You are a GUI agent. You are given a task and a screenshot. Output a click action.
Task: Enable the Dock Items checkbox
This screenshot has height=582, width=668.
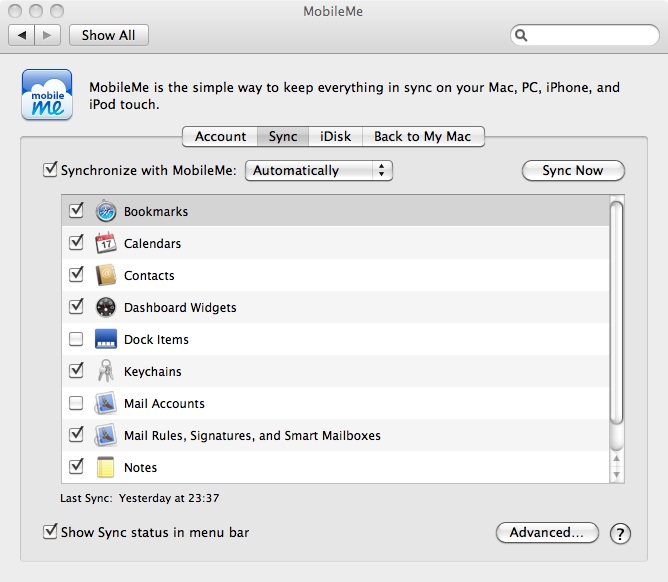(x=76, y=339)
